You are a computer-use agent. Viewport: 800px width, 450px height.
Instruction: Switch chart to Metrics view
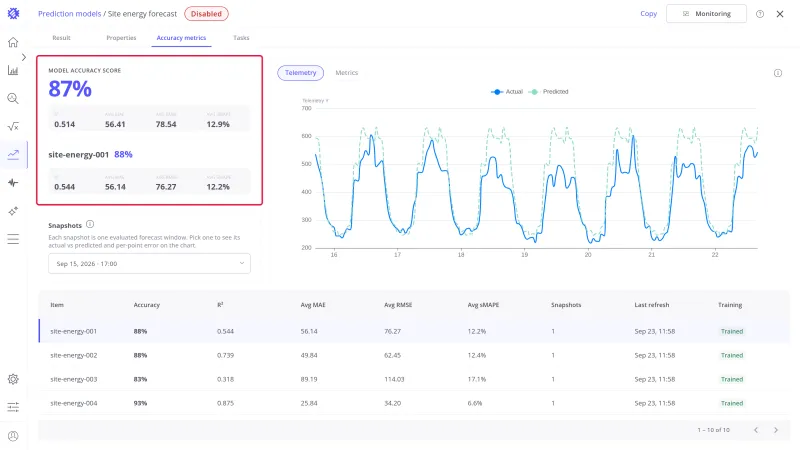[346, 73]
